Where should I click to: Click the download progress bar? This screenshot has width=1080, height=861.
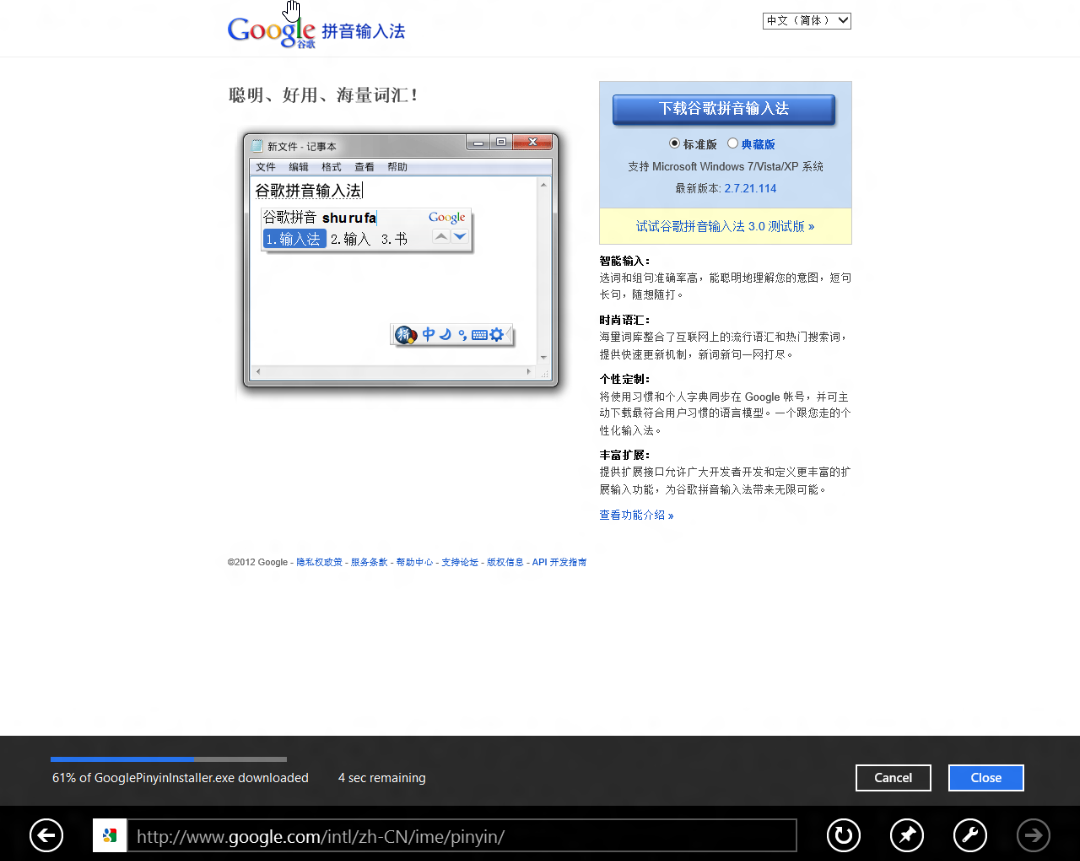[169, 759]
